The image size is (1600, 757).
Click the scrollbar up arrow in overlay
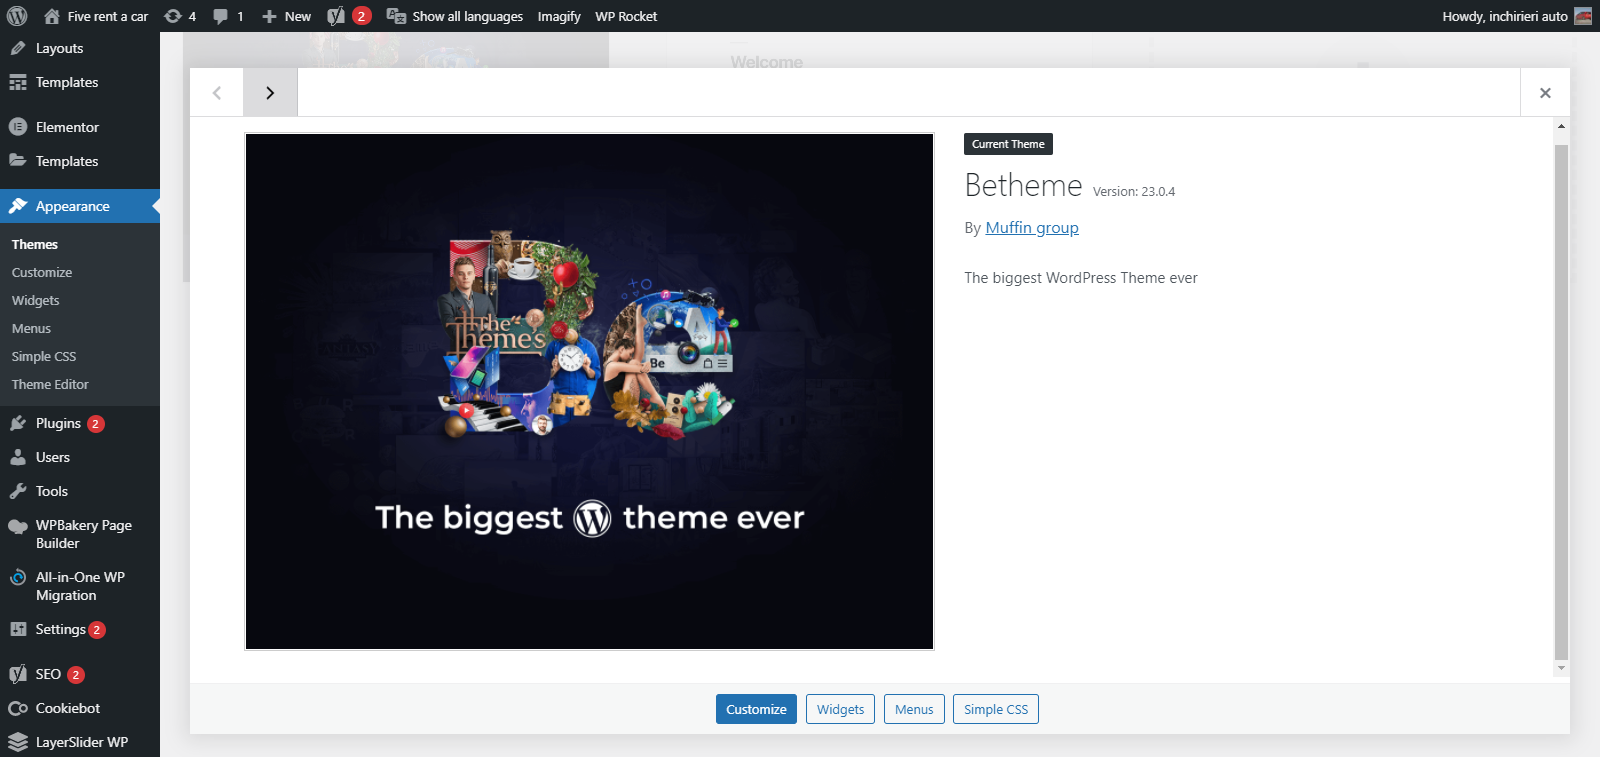pos(1561,127)
